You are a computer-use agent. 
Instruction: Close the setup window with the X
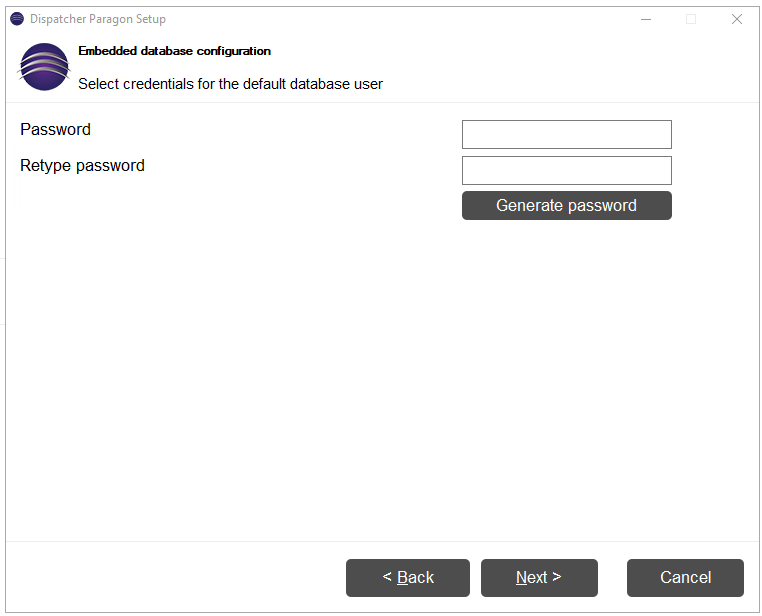[x=736, y=19]
